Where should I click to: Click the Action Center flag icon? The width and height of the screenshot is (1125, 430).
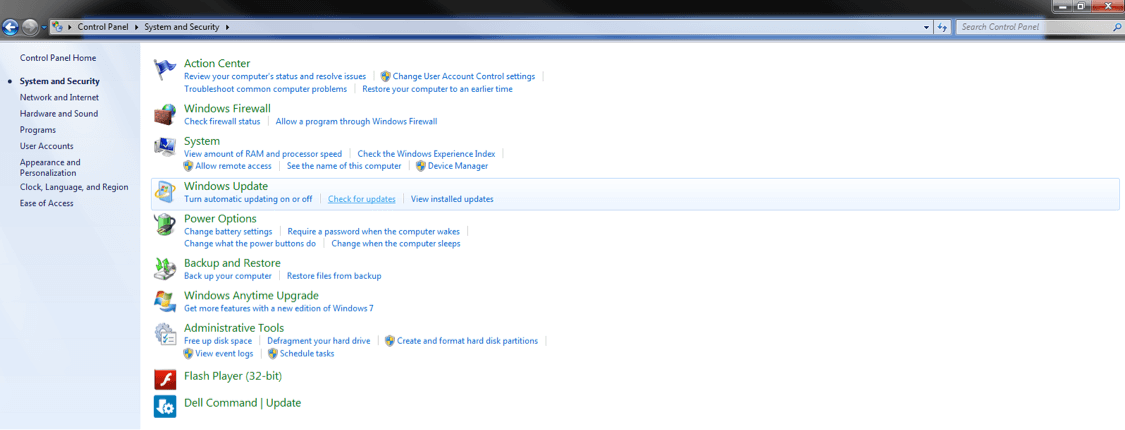pos(165,70)
